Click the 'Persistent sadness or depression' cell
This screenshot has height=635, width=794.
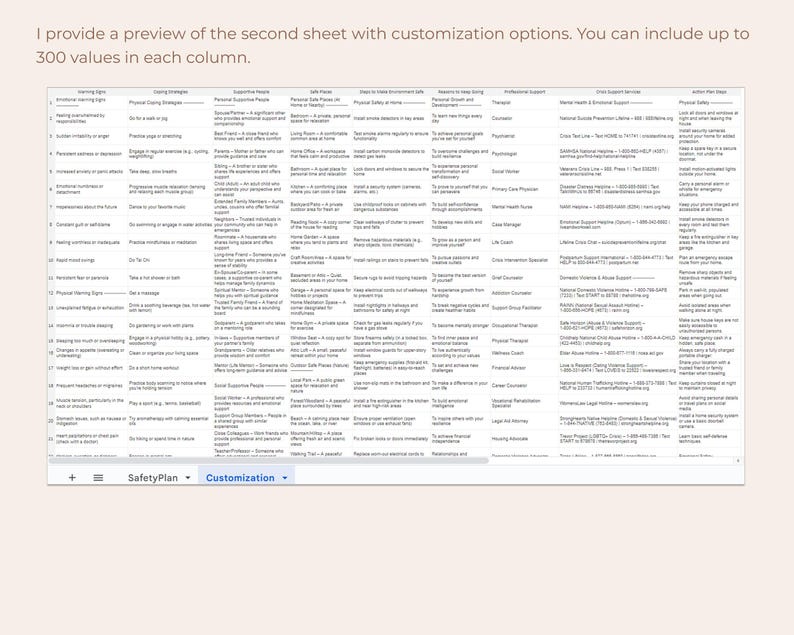click(92, 153)
